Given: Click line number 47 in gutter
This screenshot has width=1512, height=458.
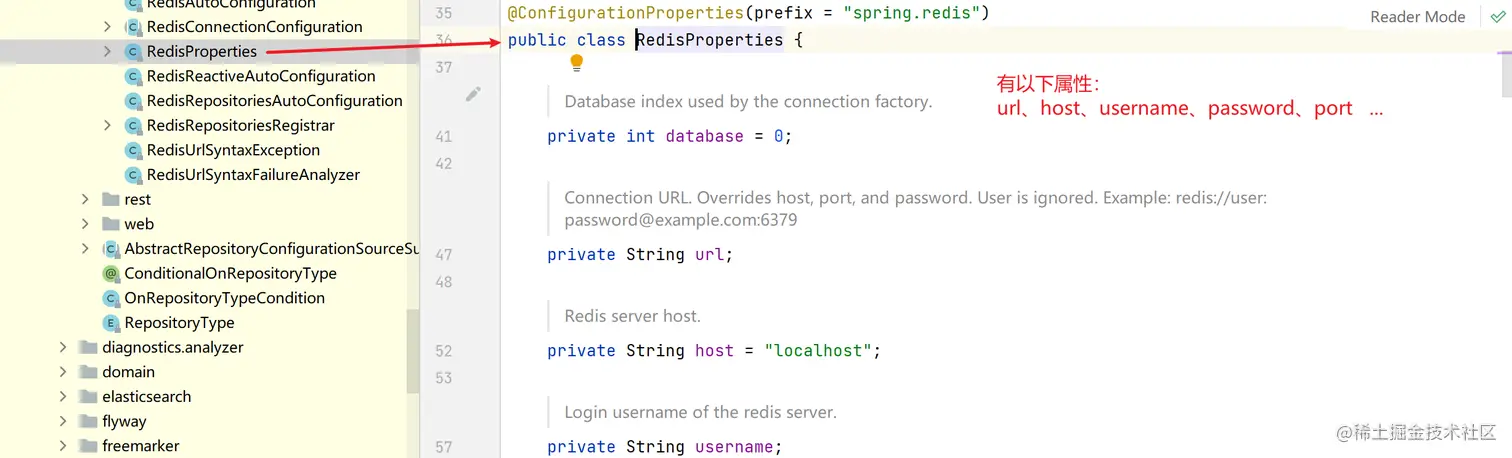Looking at the screenshot, I should (x=444, y=255).
